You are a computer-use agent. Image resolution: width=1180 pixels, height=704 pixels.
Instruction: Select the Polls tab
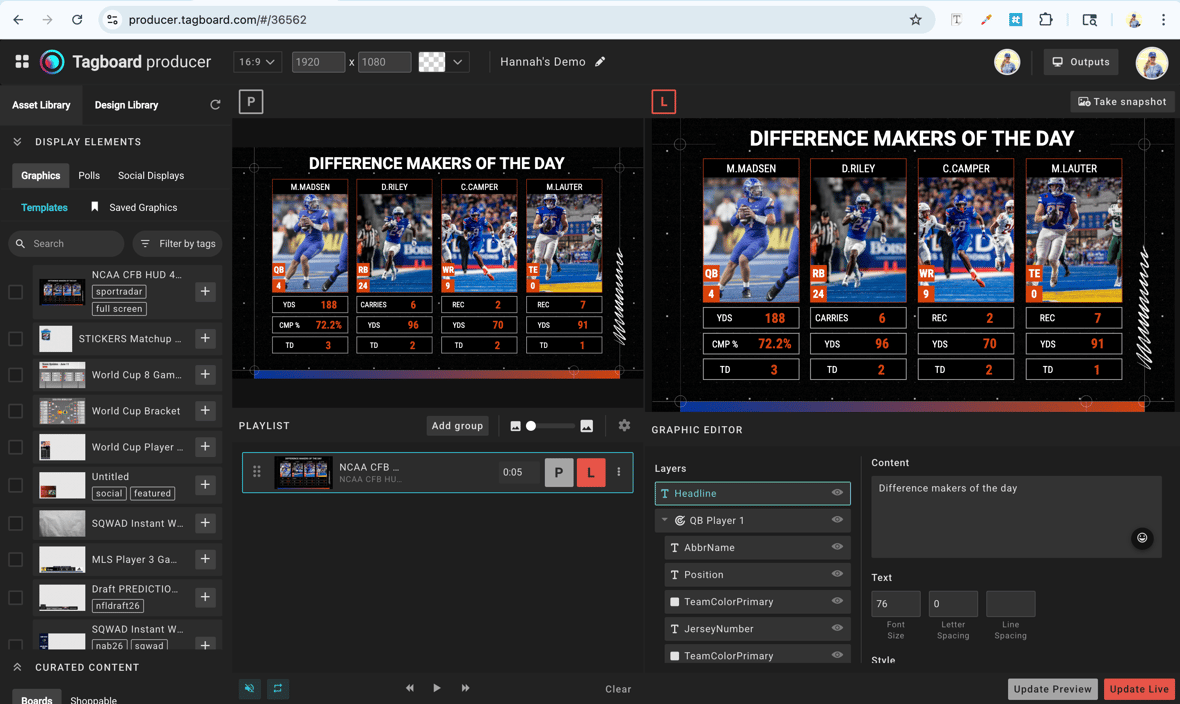point(89,175)
